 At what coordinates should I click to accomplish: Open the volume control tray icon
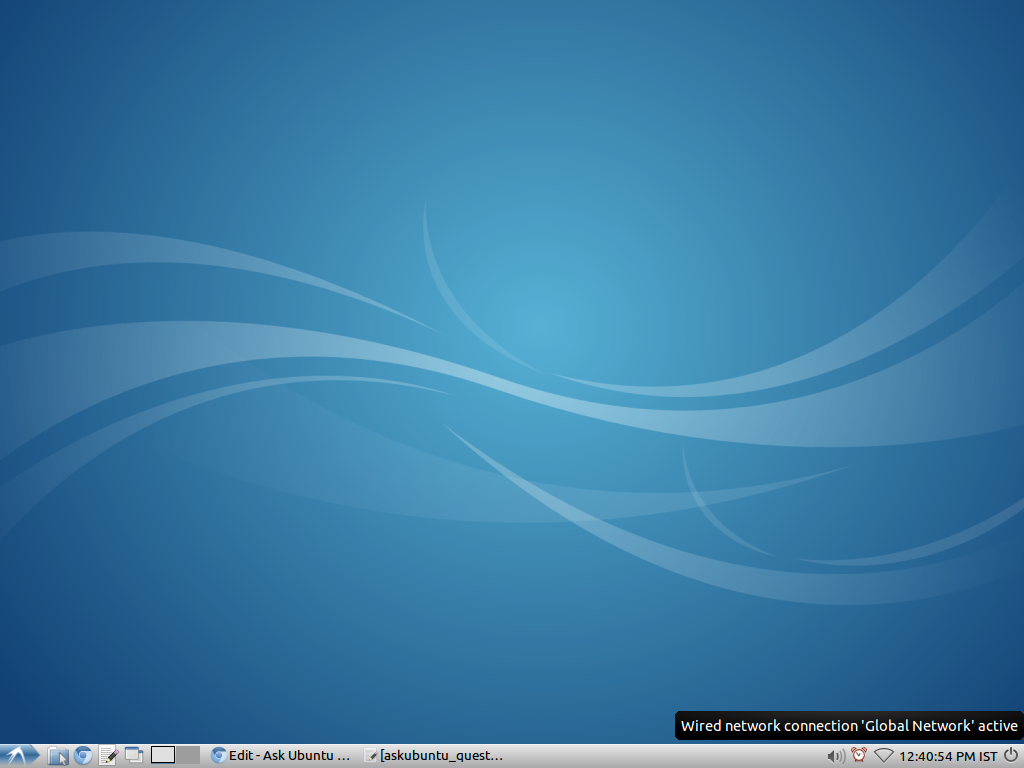(x=836, y=756)
